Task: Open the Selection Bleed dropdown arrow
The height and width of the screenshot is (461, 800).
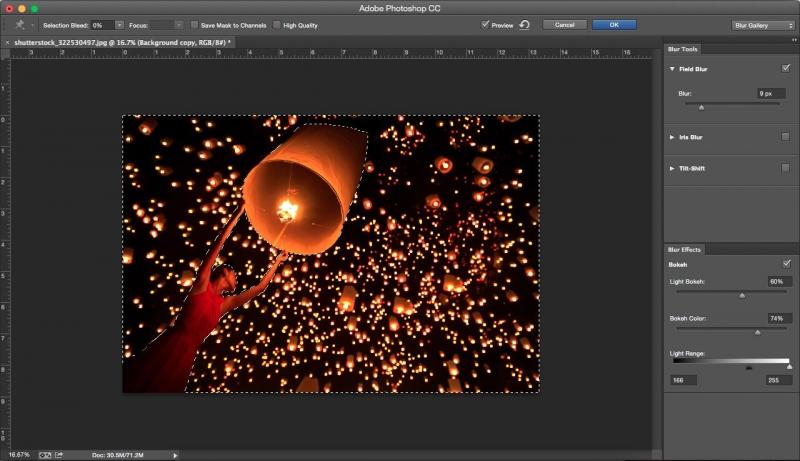Action: [x=119, y=24]
